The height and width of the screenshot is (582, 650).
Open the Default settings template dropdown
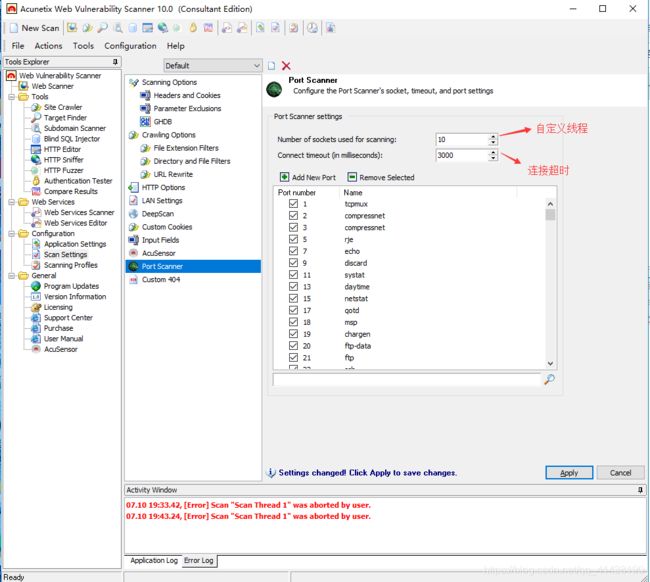pyautogui.click(x=213, y=65)
